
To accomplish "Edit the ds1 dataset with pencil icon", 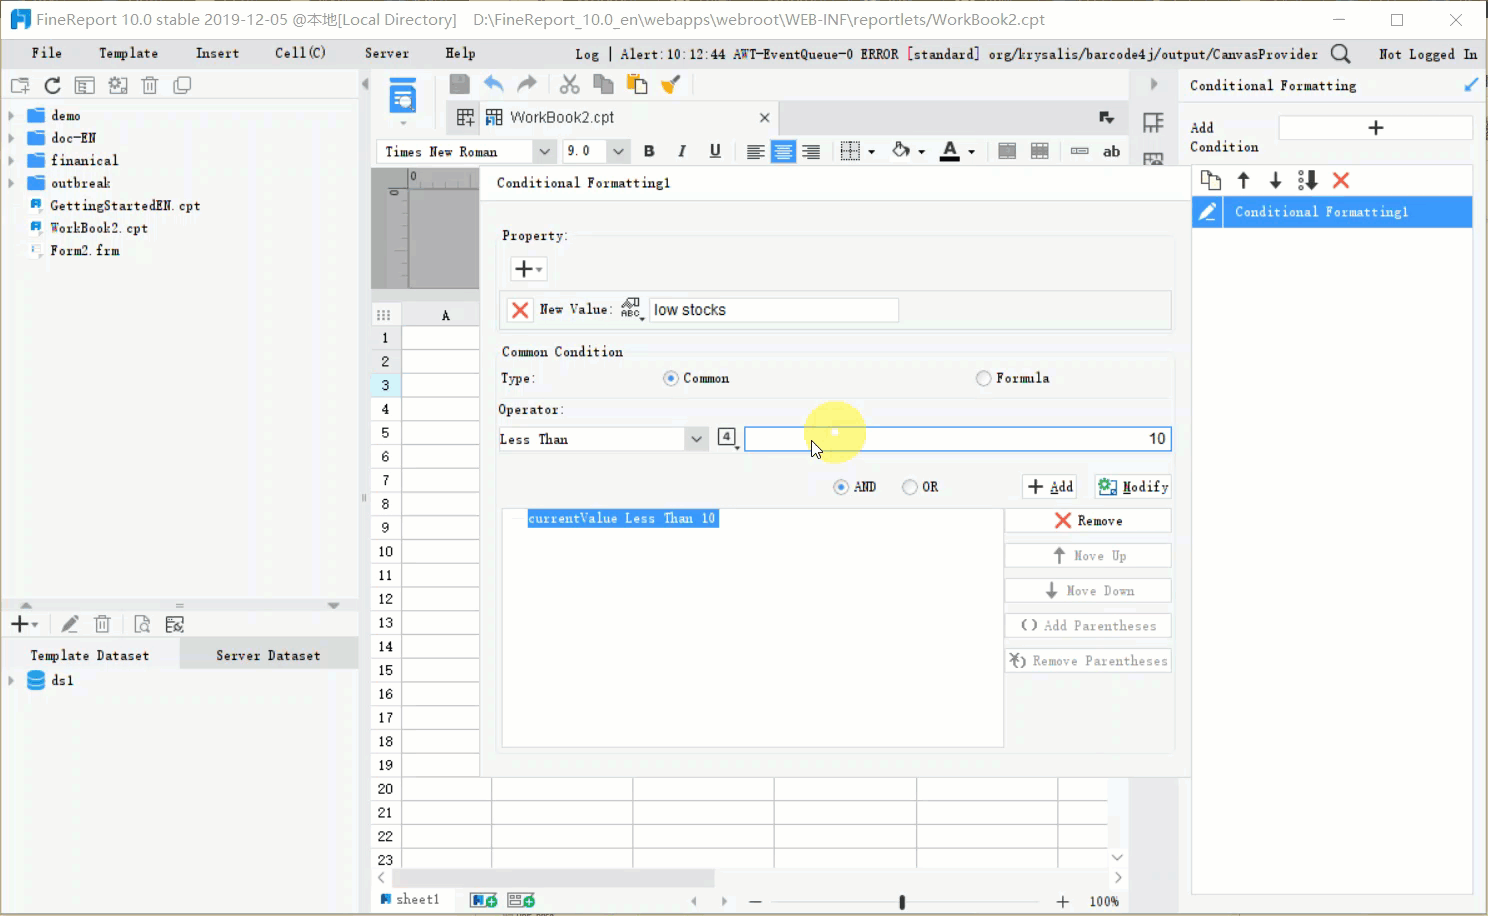I will (70, 624).
